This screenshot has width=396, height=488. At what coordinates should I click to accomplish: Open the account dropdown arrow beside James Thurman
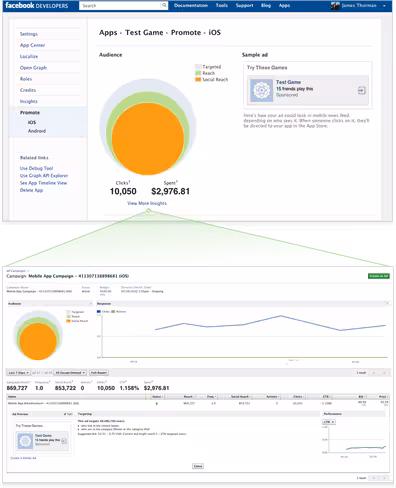coord(384,6)
